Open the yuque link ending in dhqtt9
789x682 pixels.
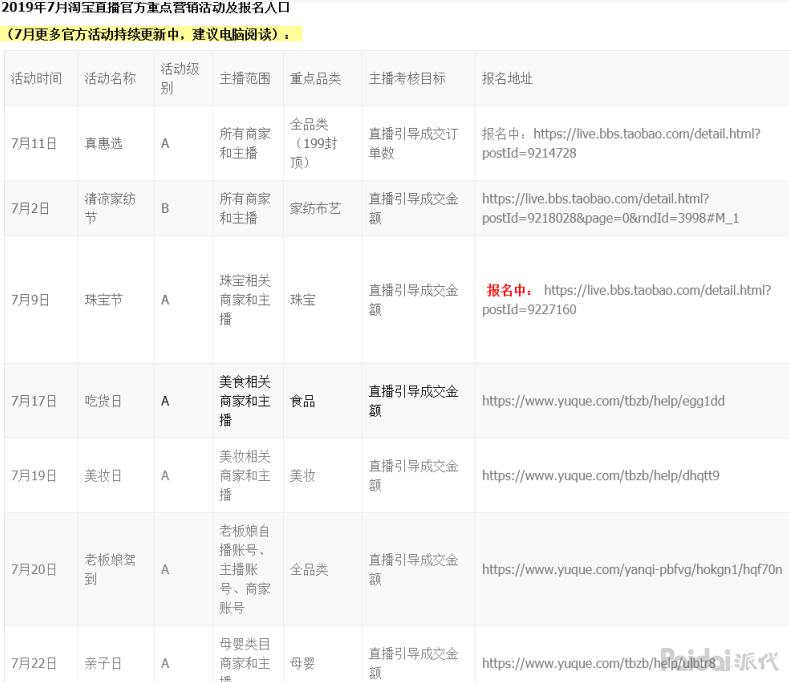point(601,476)
